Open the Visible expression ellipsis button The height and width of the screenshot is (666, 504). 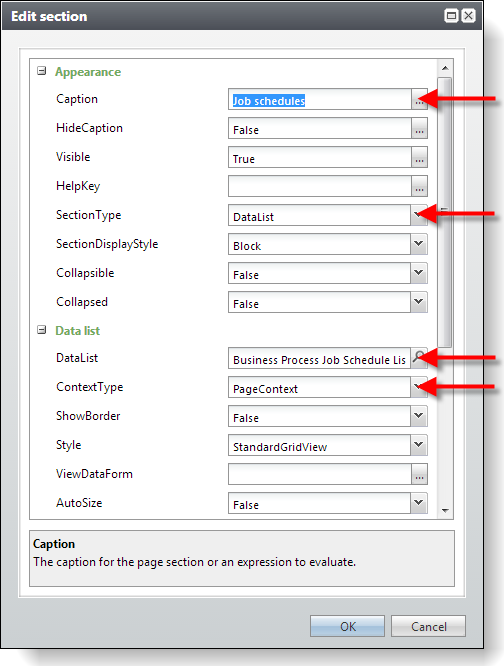click(419, 157)
